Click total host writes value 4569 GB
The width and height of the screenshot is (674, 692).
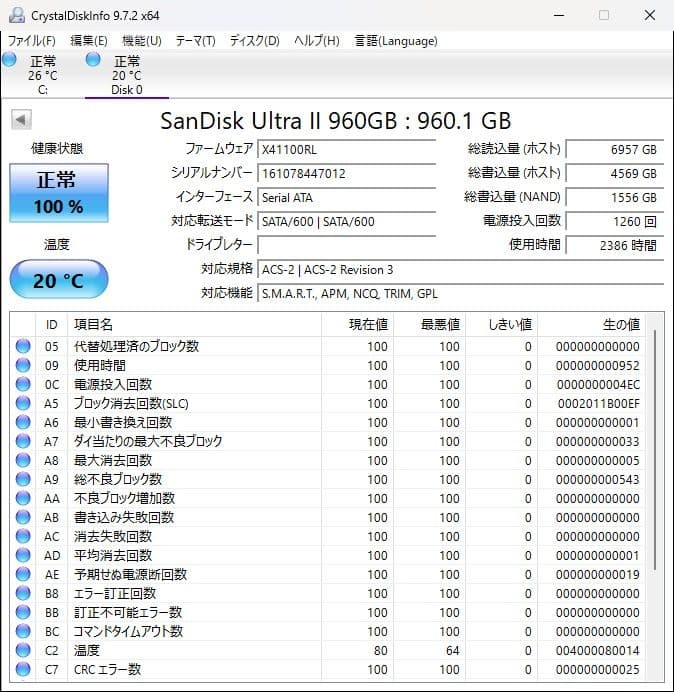[614, 173]
